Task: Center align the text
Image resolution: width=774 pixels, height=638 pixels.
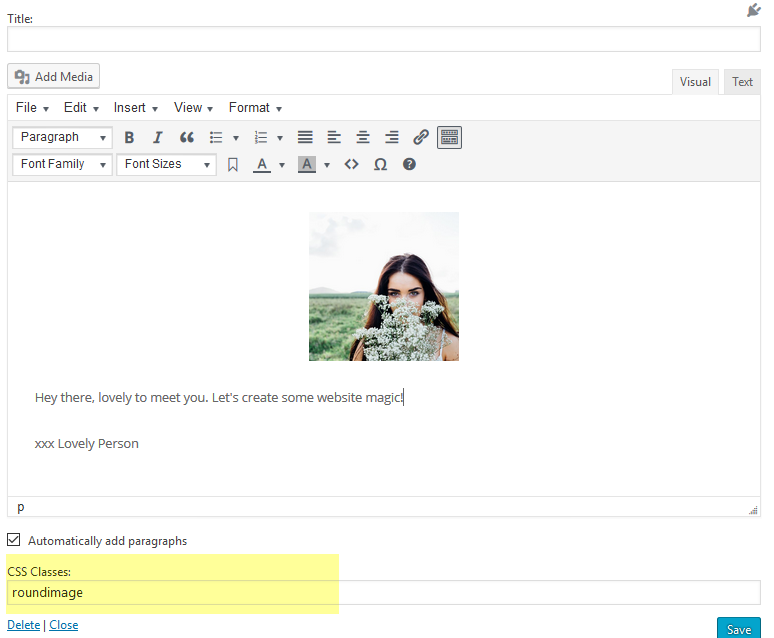Action: [363, 137]
